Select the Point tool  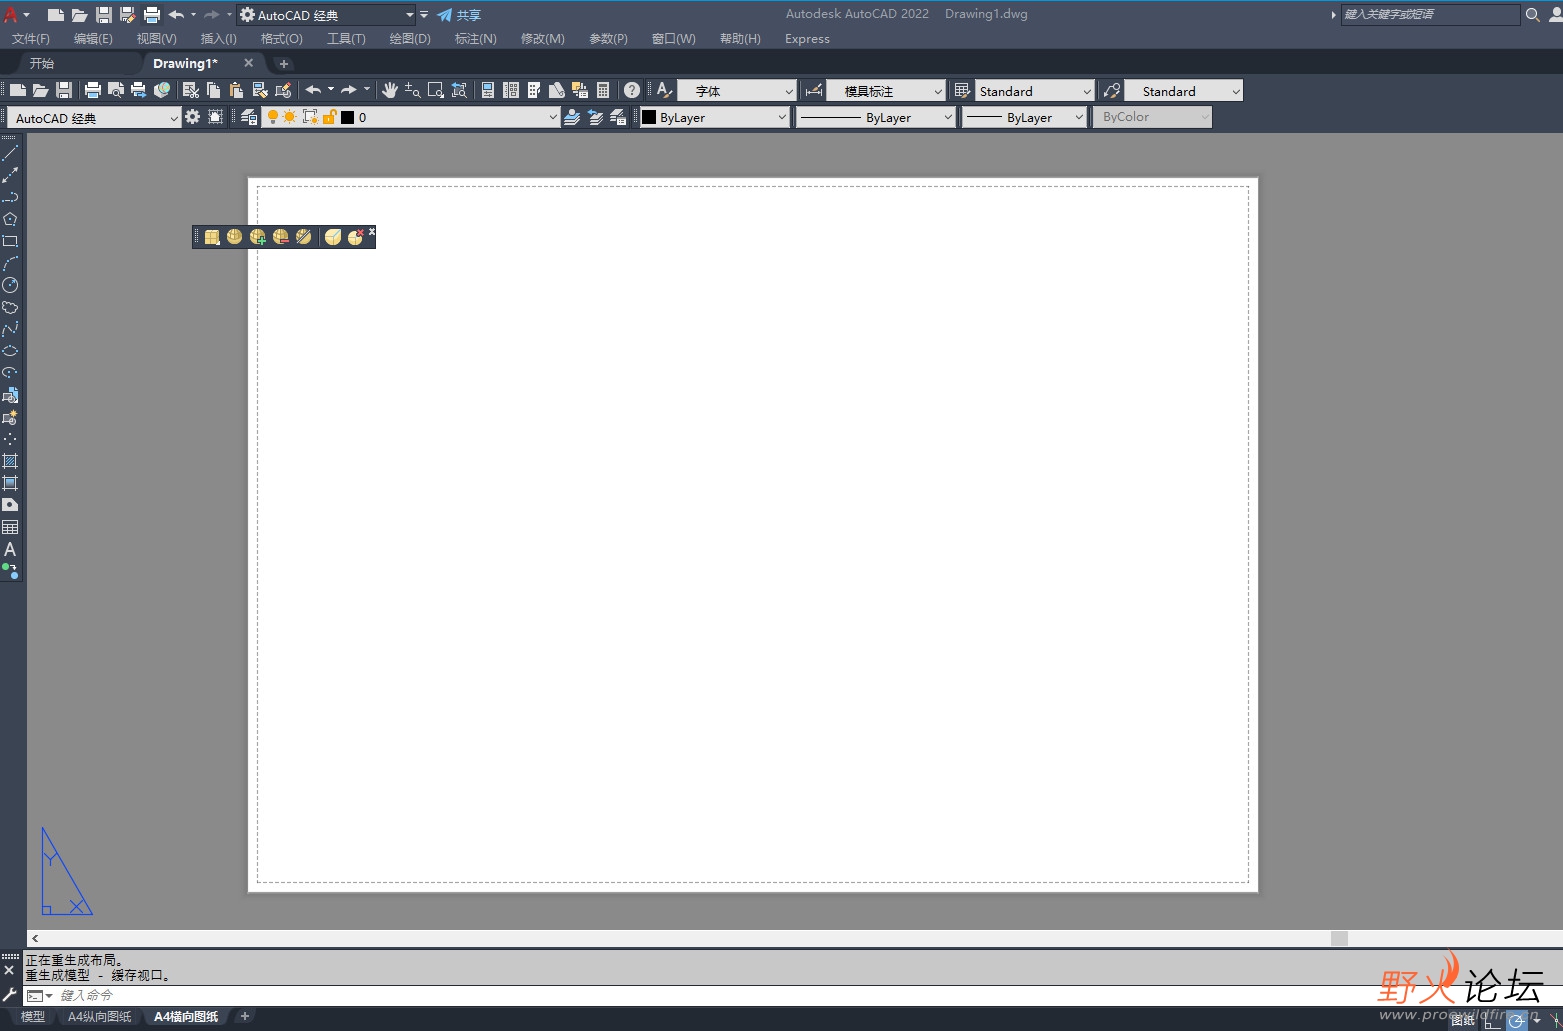tap(10, 439)
